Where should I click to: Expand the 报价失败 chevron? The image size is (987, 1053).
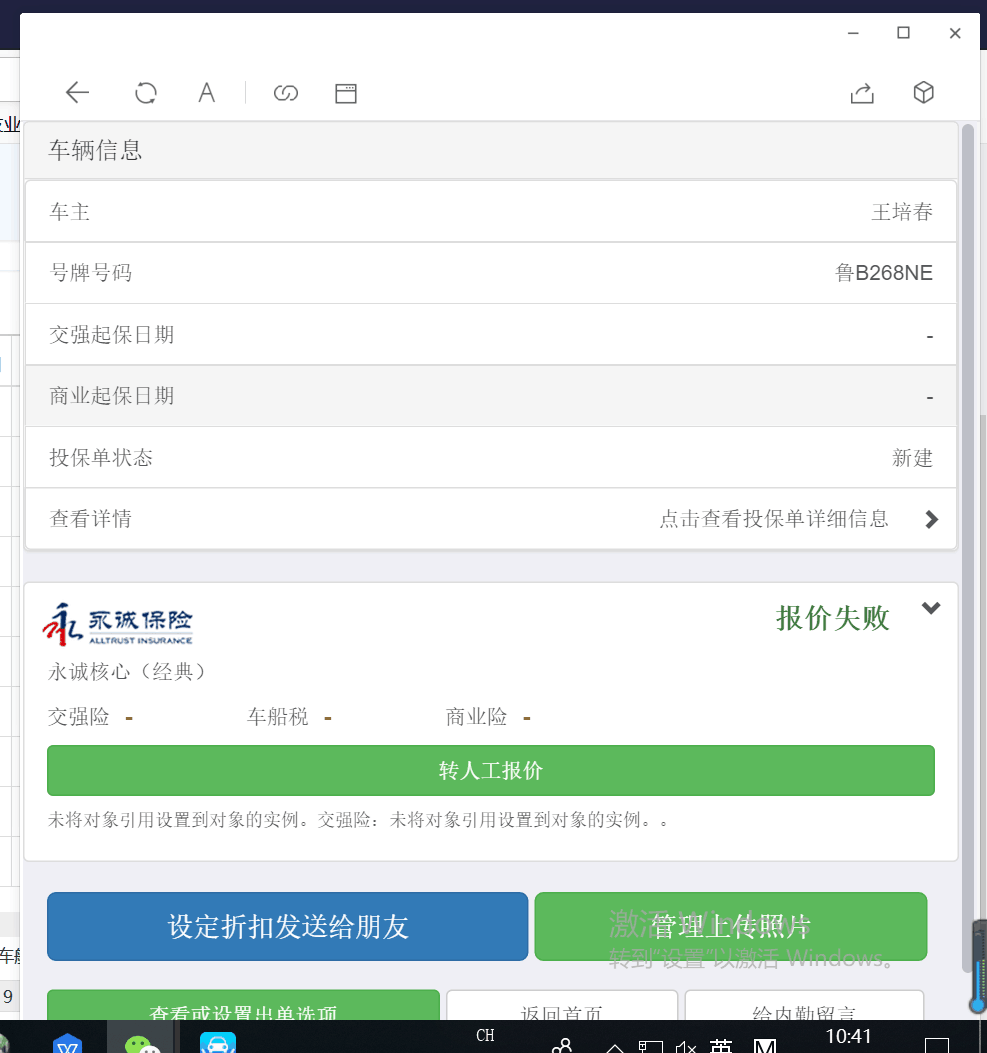[x=931, y=608]
